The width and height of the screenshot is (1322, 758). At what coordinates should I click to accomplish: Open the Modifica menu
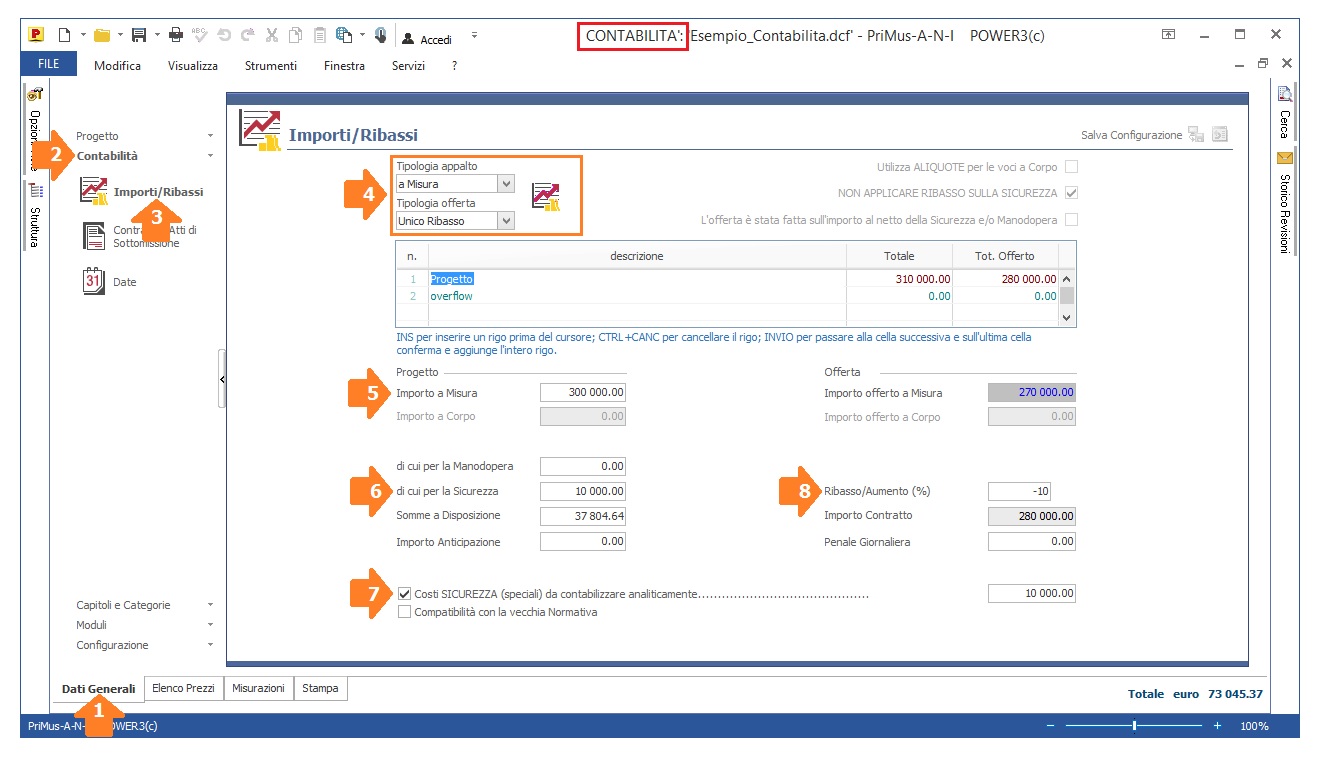click(117, 66)
